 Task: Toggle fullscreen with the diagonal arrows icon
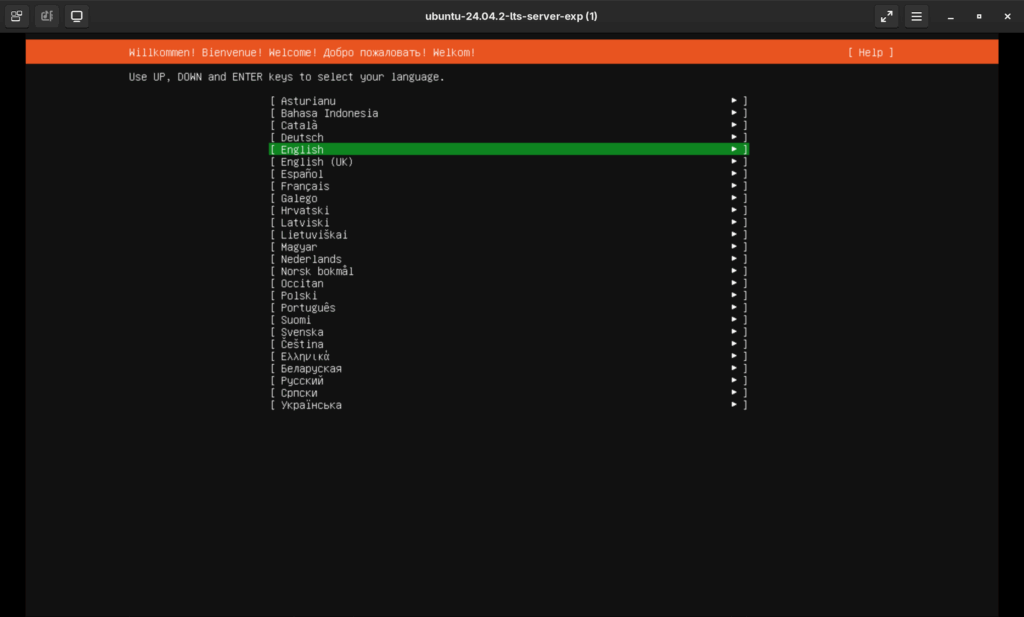886,16
